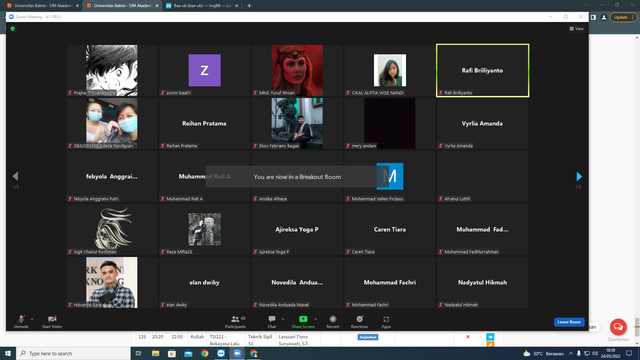Open the weather widget showing 30°C Berawan
The width and height of the screenshot is (640, 360).
pos(543,353)
